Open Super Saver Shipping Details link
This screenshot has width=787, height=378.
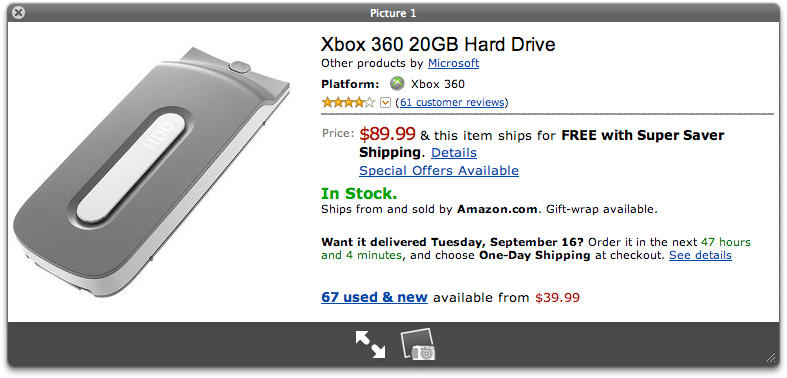click(454, 152)
